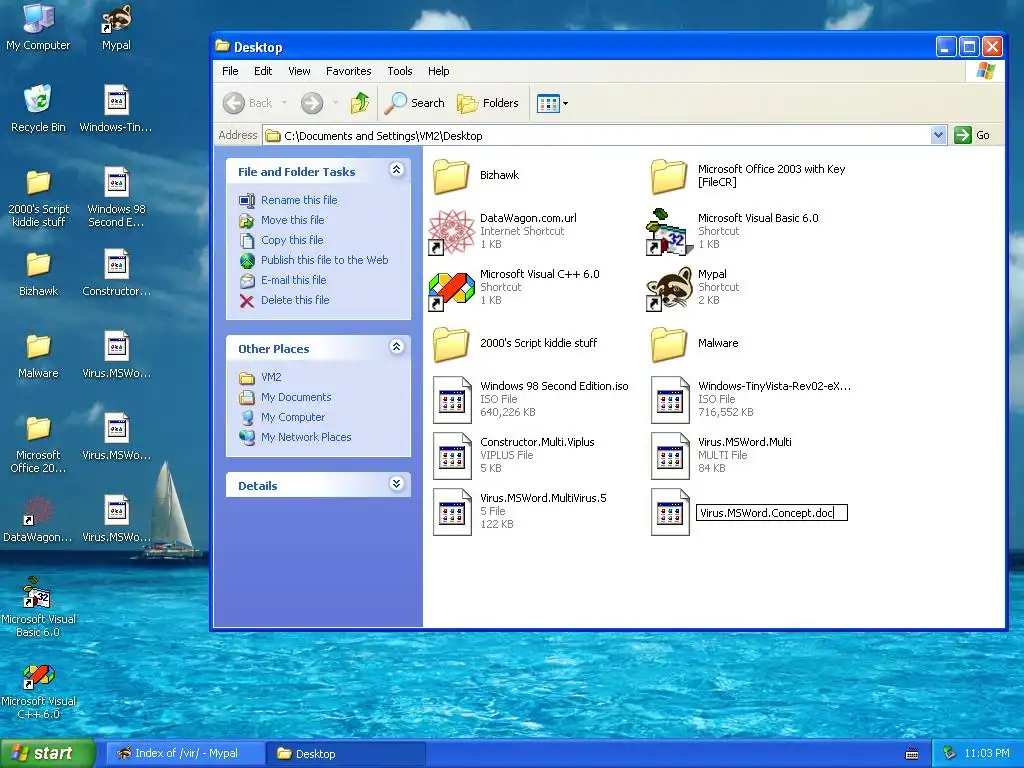This screenshot has height=768, width=1024.
Task: Click the 11:03 PM taskbar clock
Action: pyautogui.click(x=987, y=753)
